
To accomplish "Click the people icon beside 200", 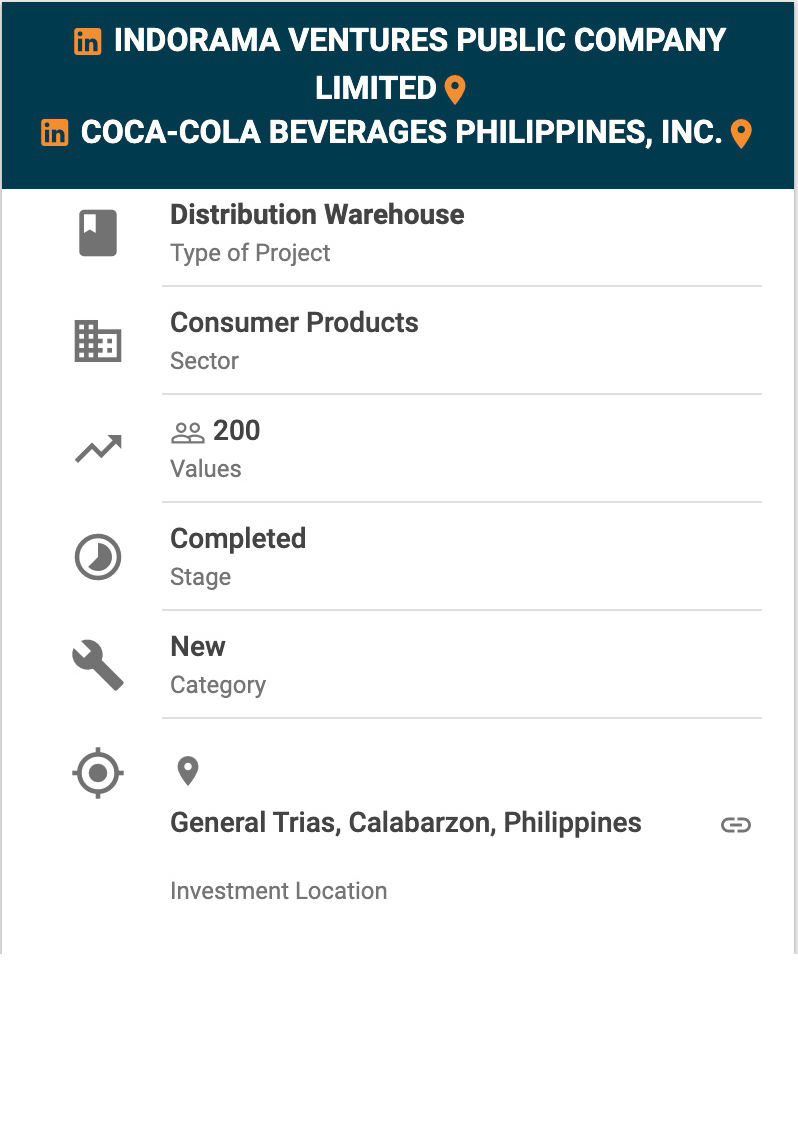I will point(188,433).
